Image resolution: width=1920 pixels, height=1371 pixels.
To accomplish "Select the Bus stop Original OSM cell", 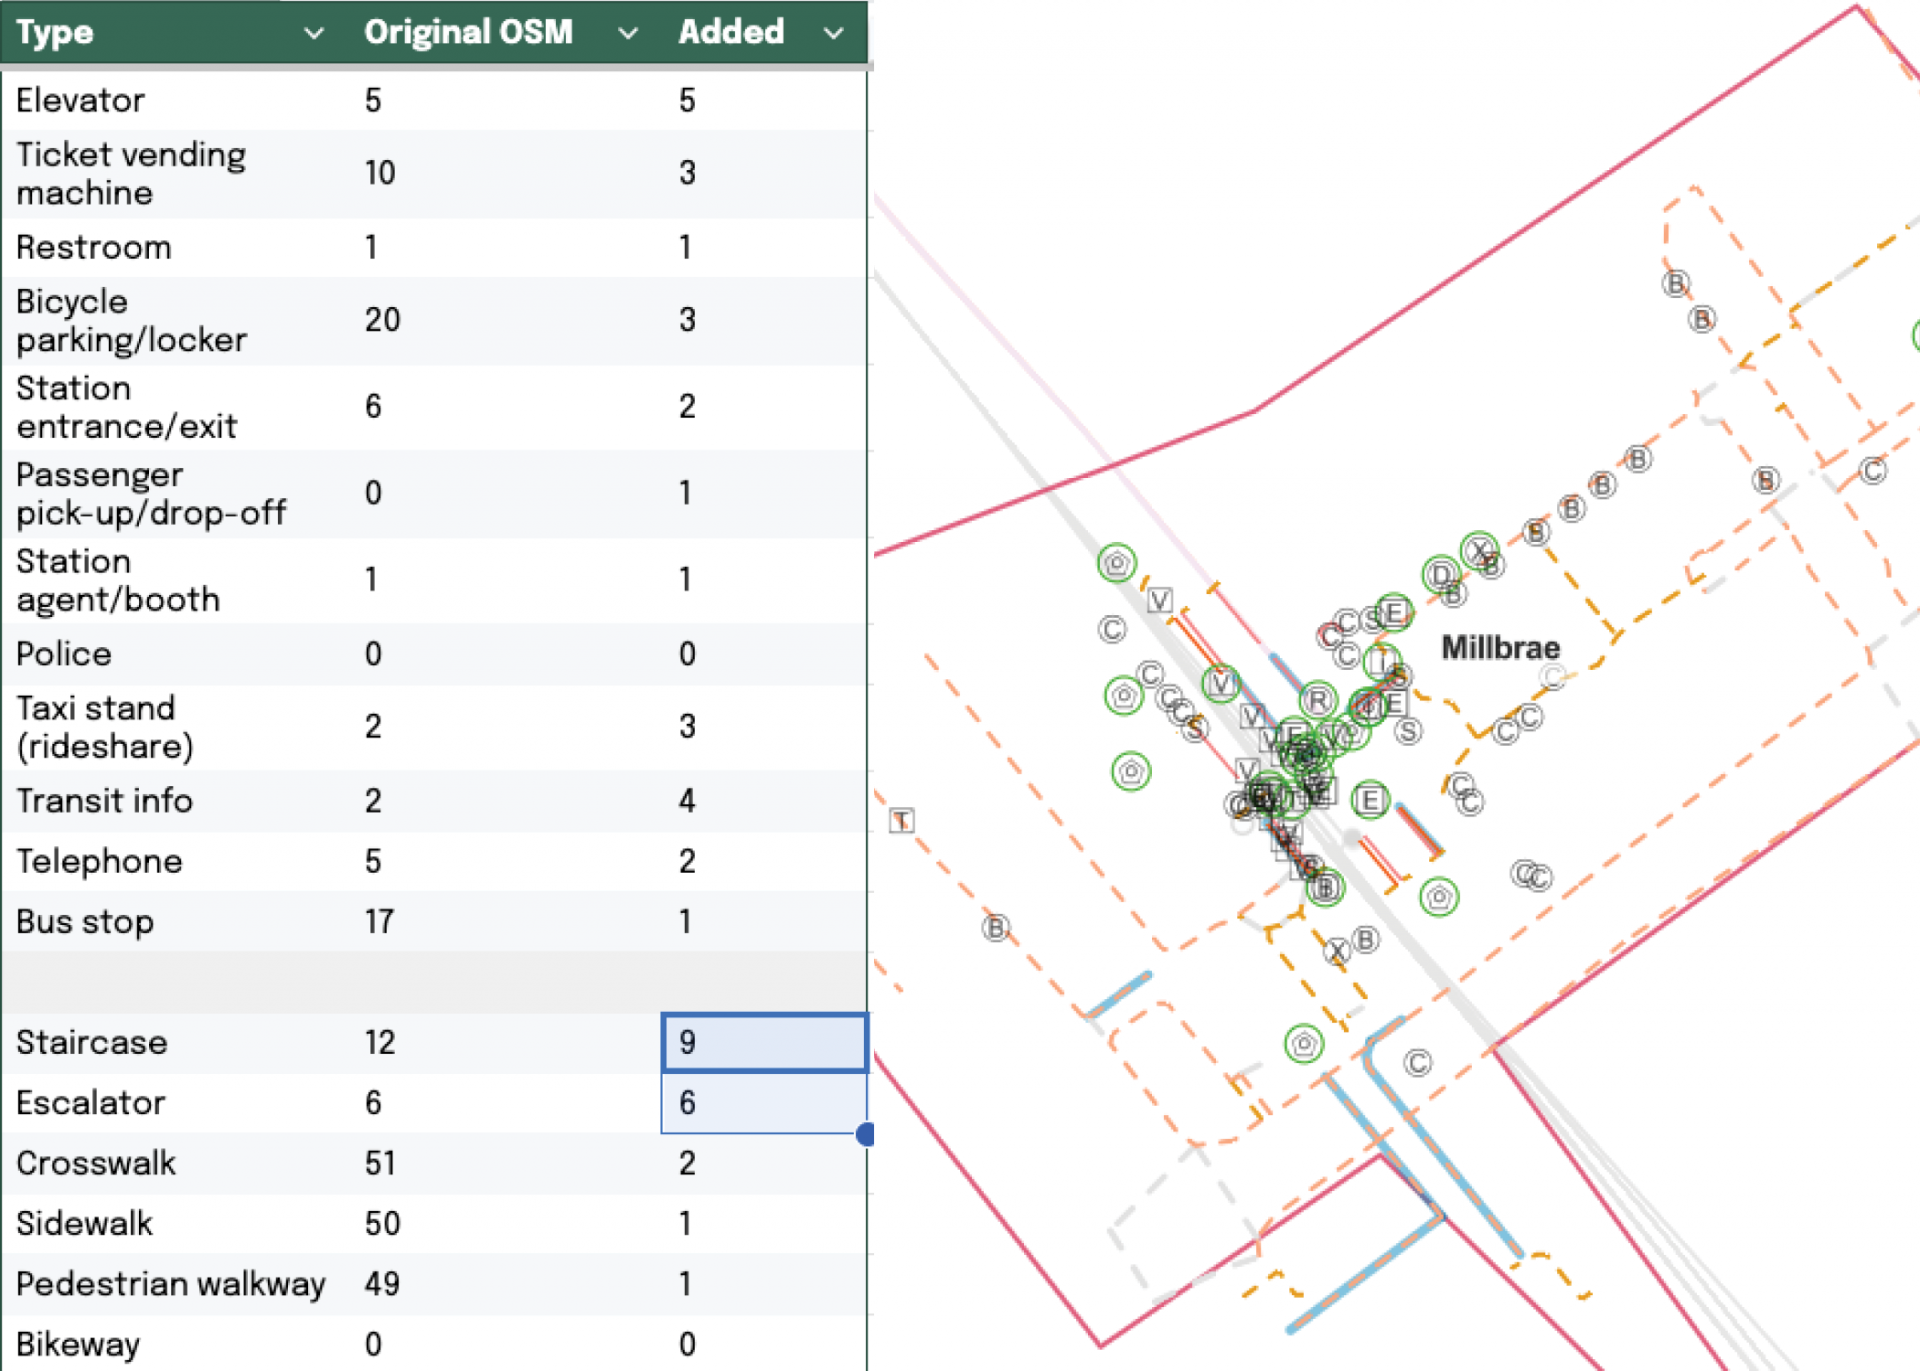I will pyautogui.click(x=379, y=921).
